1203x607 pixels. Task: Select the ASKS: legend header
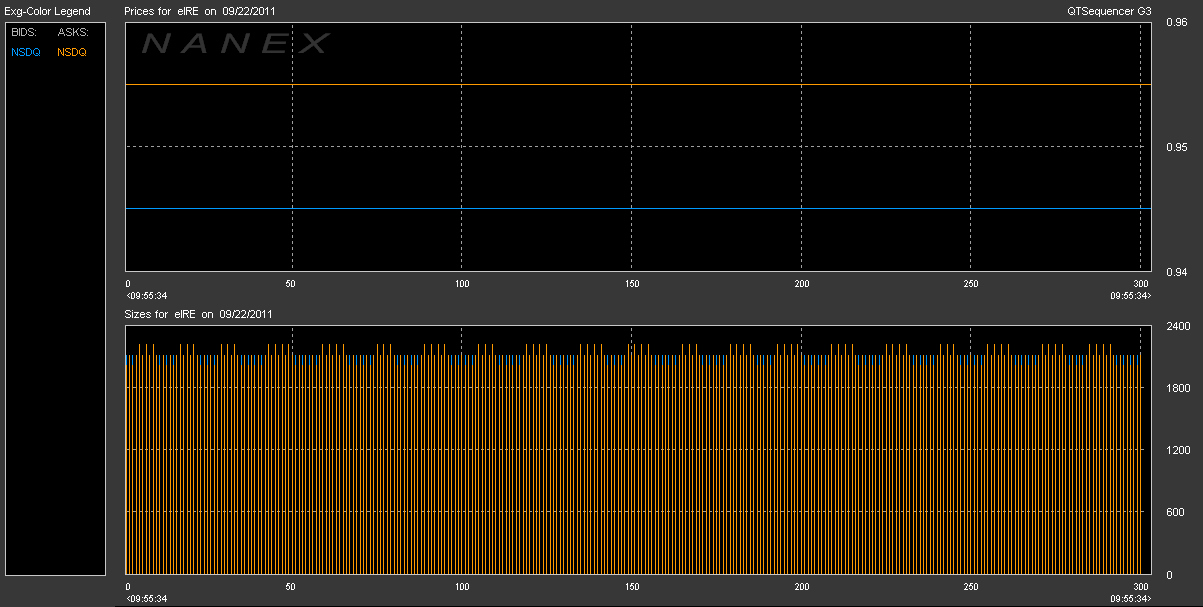point(73,33)
